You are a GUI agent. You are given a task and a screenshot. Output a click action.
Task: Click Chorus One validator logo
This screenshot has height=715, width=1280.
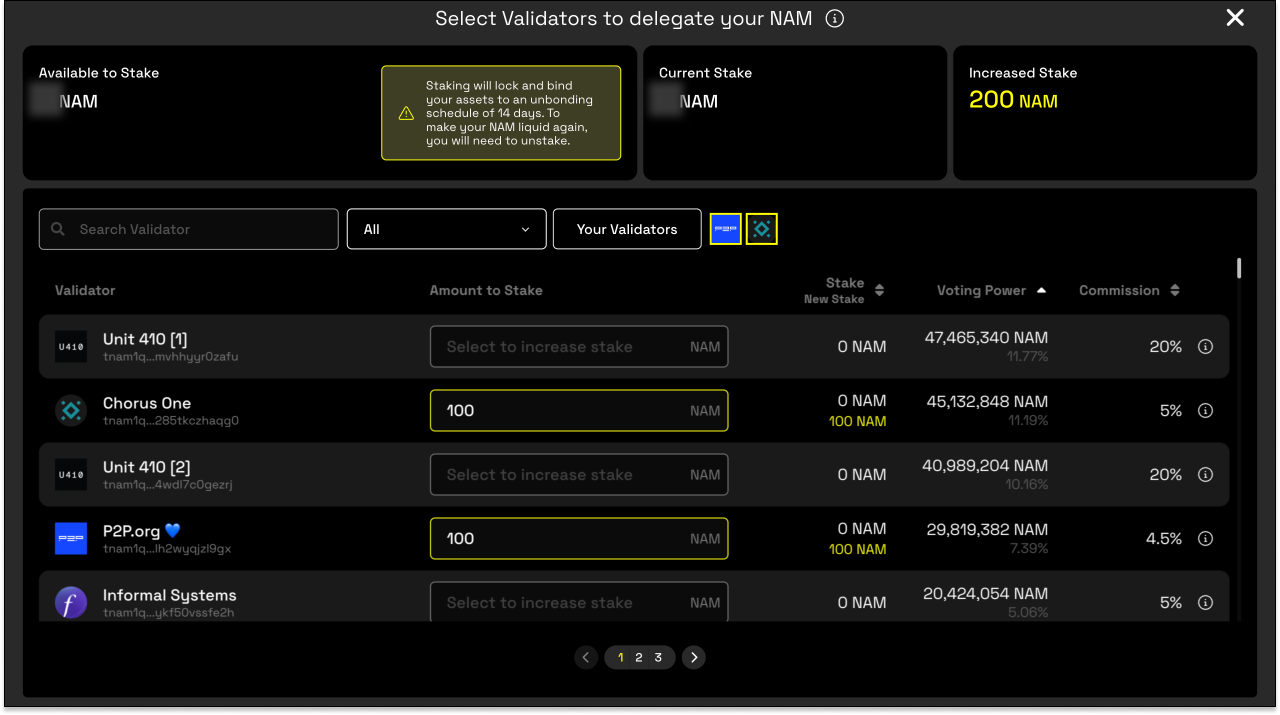pos(71,411)
